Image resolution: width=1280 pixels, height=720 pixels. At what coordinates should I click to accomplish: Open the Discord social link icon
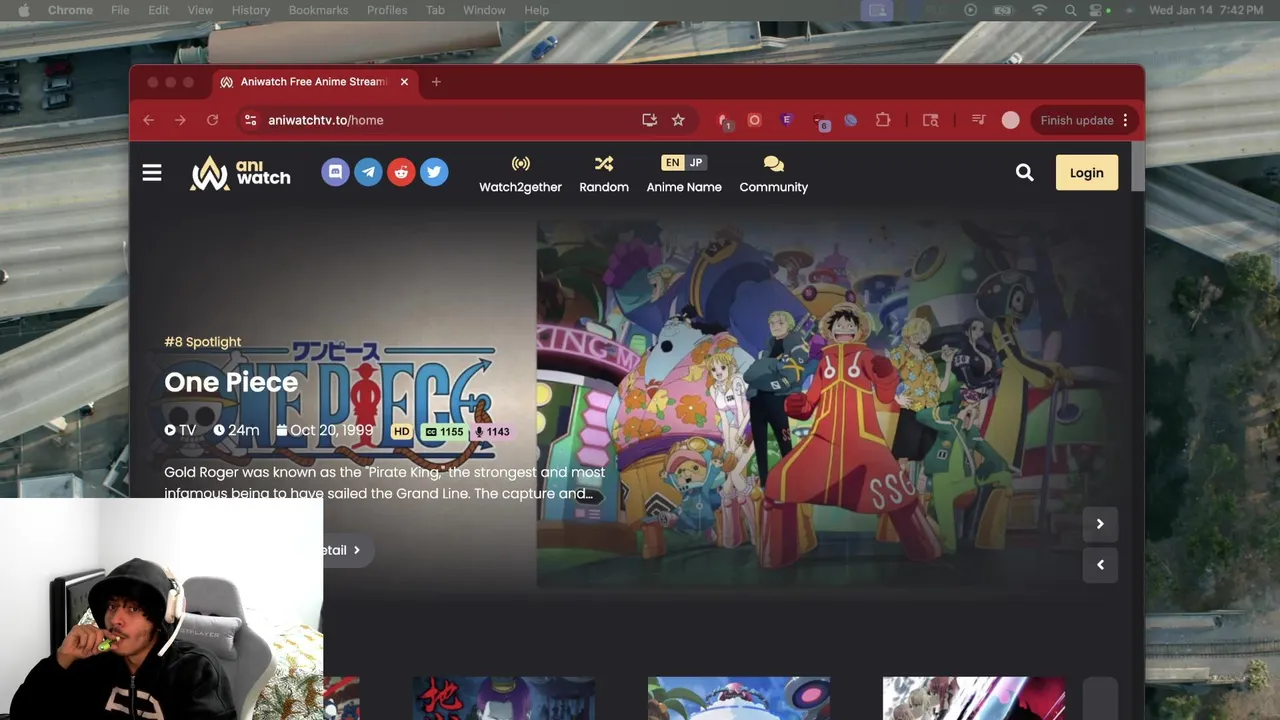tap(335, 172)
